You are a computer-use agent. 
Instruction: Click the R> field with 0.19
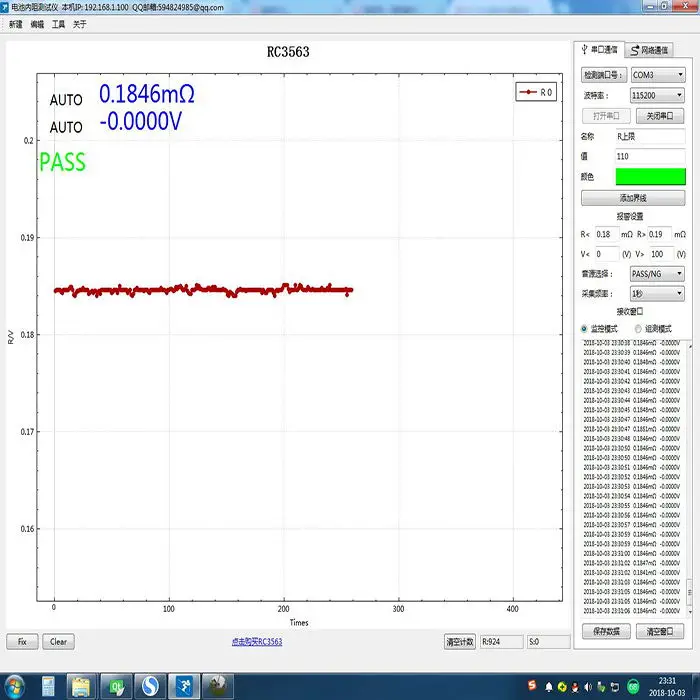(x=659, y=234)
